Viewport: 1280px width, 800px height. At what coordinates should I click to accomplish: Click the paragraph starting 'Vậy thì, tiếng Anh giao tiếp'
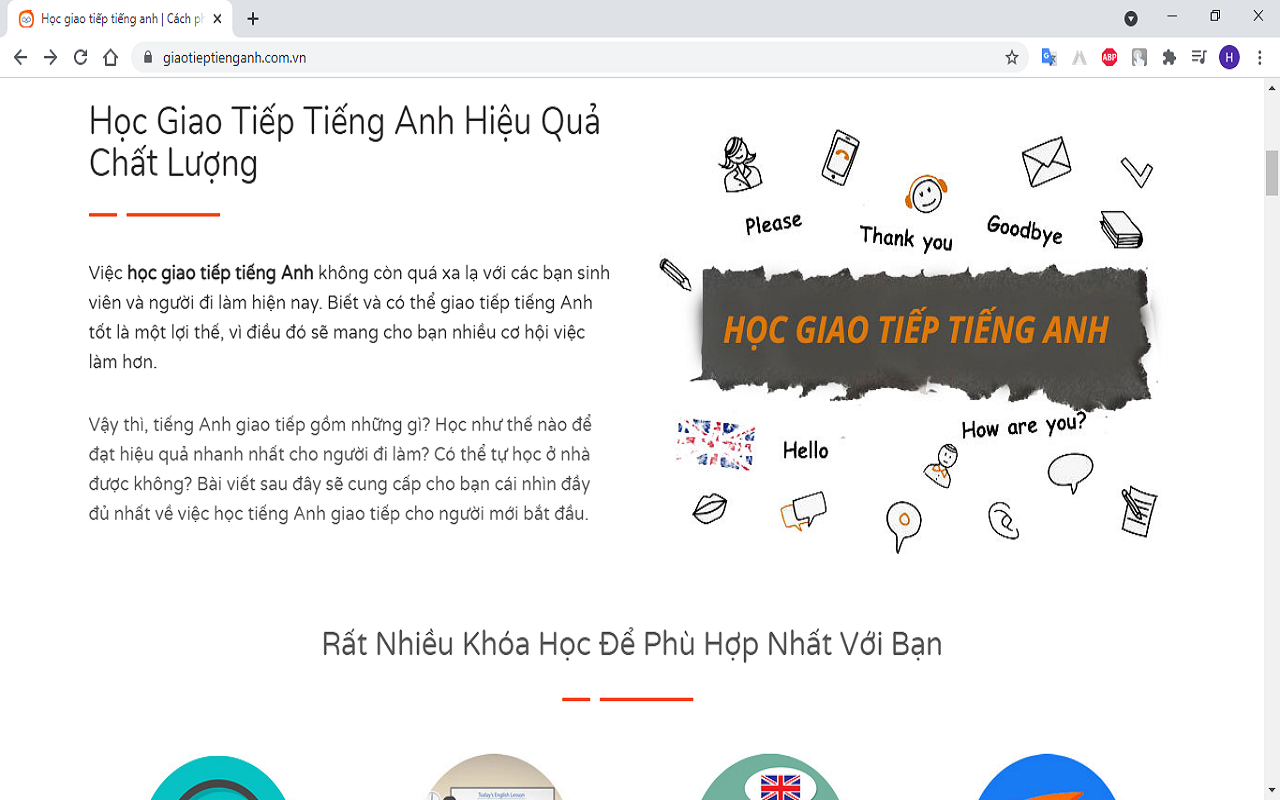click(340, 469)
